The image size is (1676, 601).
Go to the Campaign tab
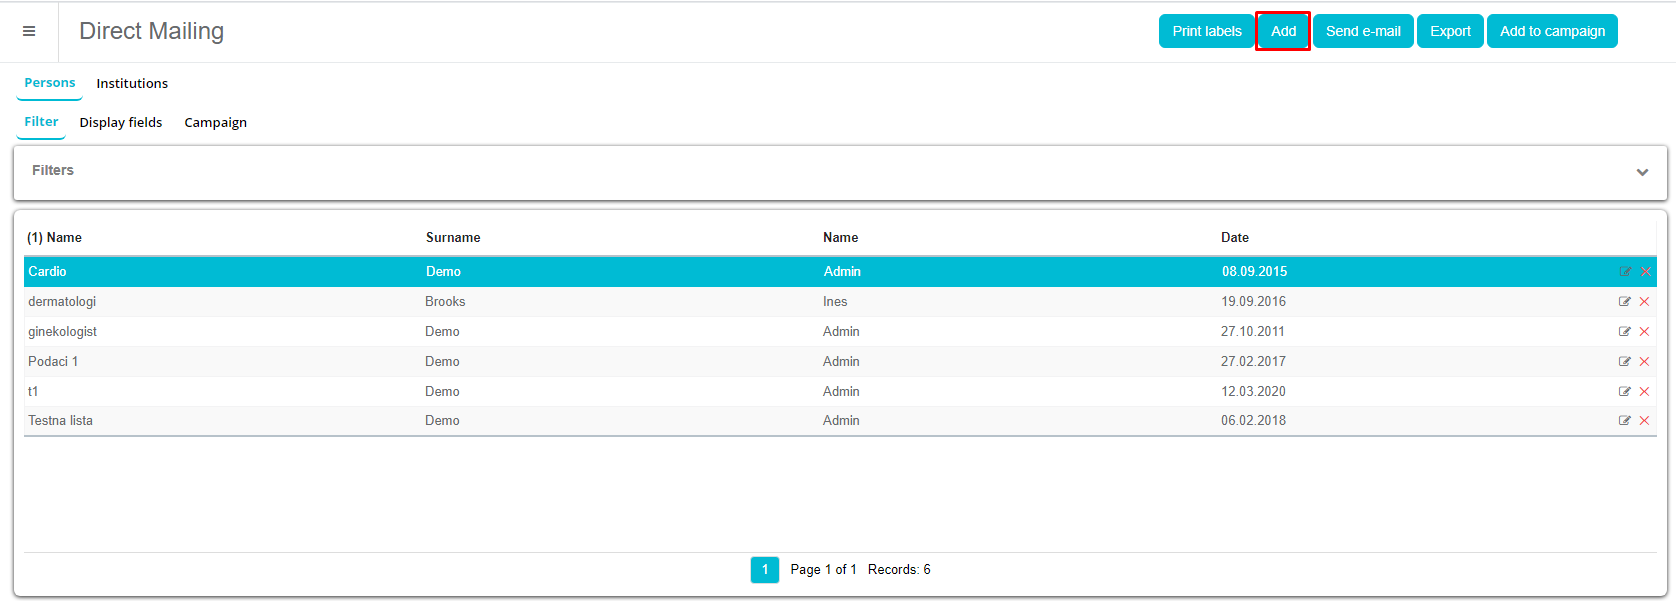[x=215, y=123]
